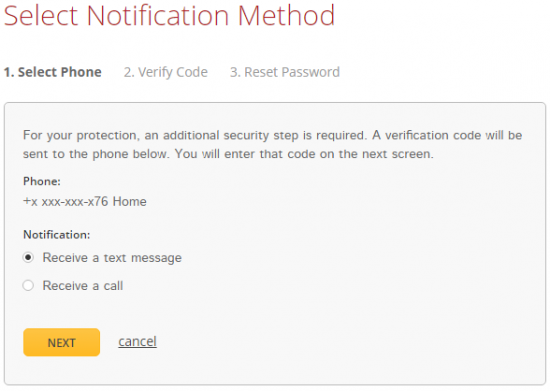Click the 'Phone:' field label
This screenshot has height=391, width=550.
(x=42, y=181)
